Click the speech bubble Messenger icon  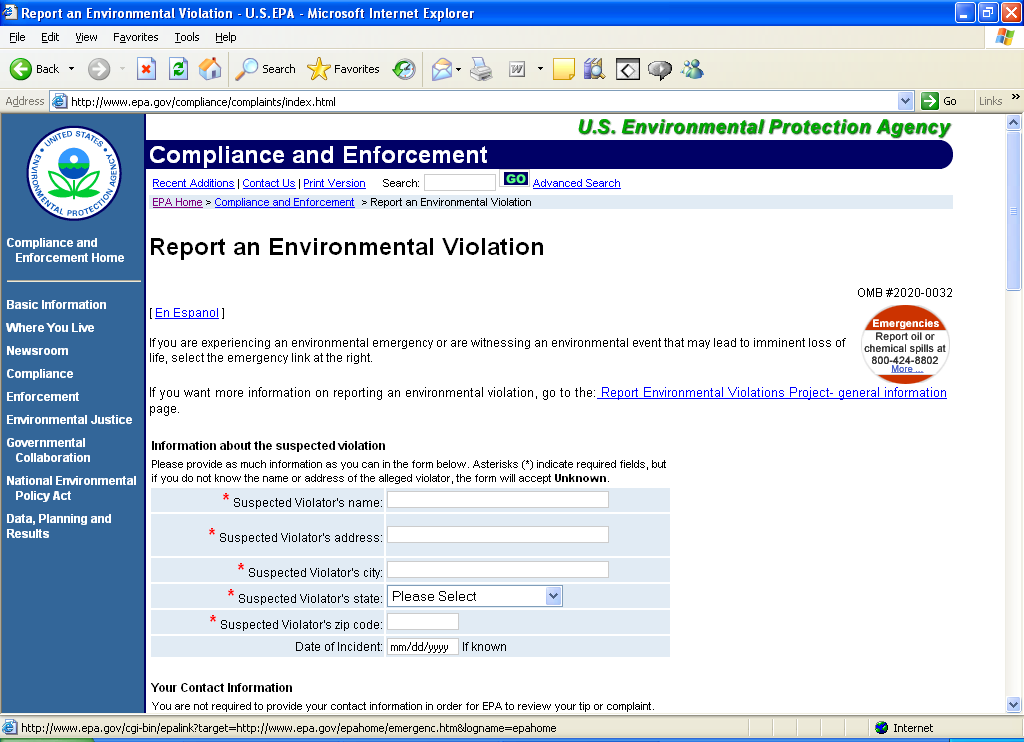coord(660,69)
